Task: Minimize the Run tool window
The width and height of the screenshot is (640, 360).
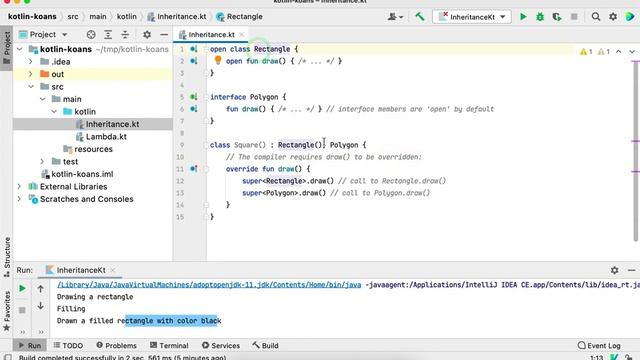Action: click(x=631, y=270)
